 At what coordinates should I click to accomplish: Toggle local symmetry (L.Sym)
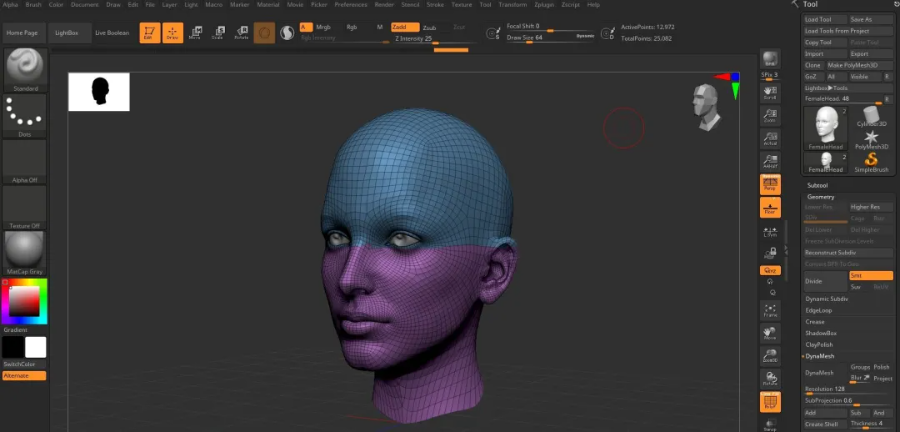pyautogui.click(x=770, y=231)
